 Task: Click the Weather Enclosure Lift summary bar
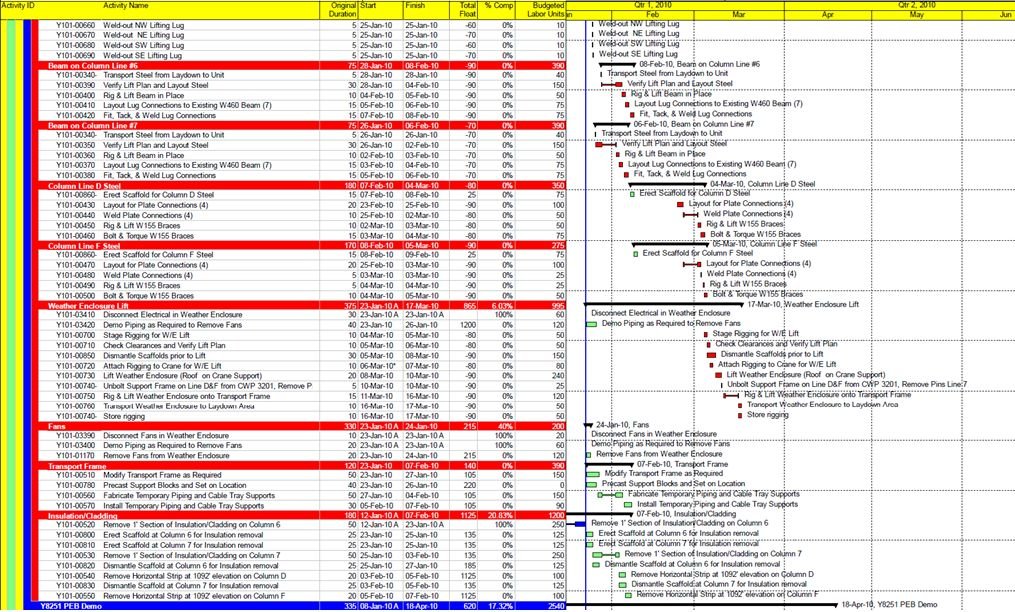(664, 304)
